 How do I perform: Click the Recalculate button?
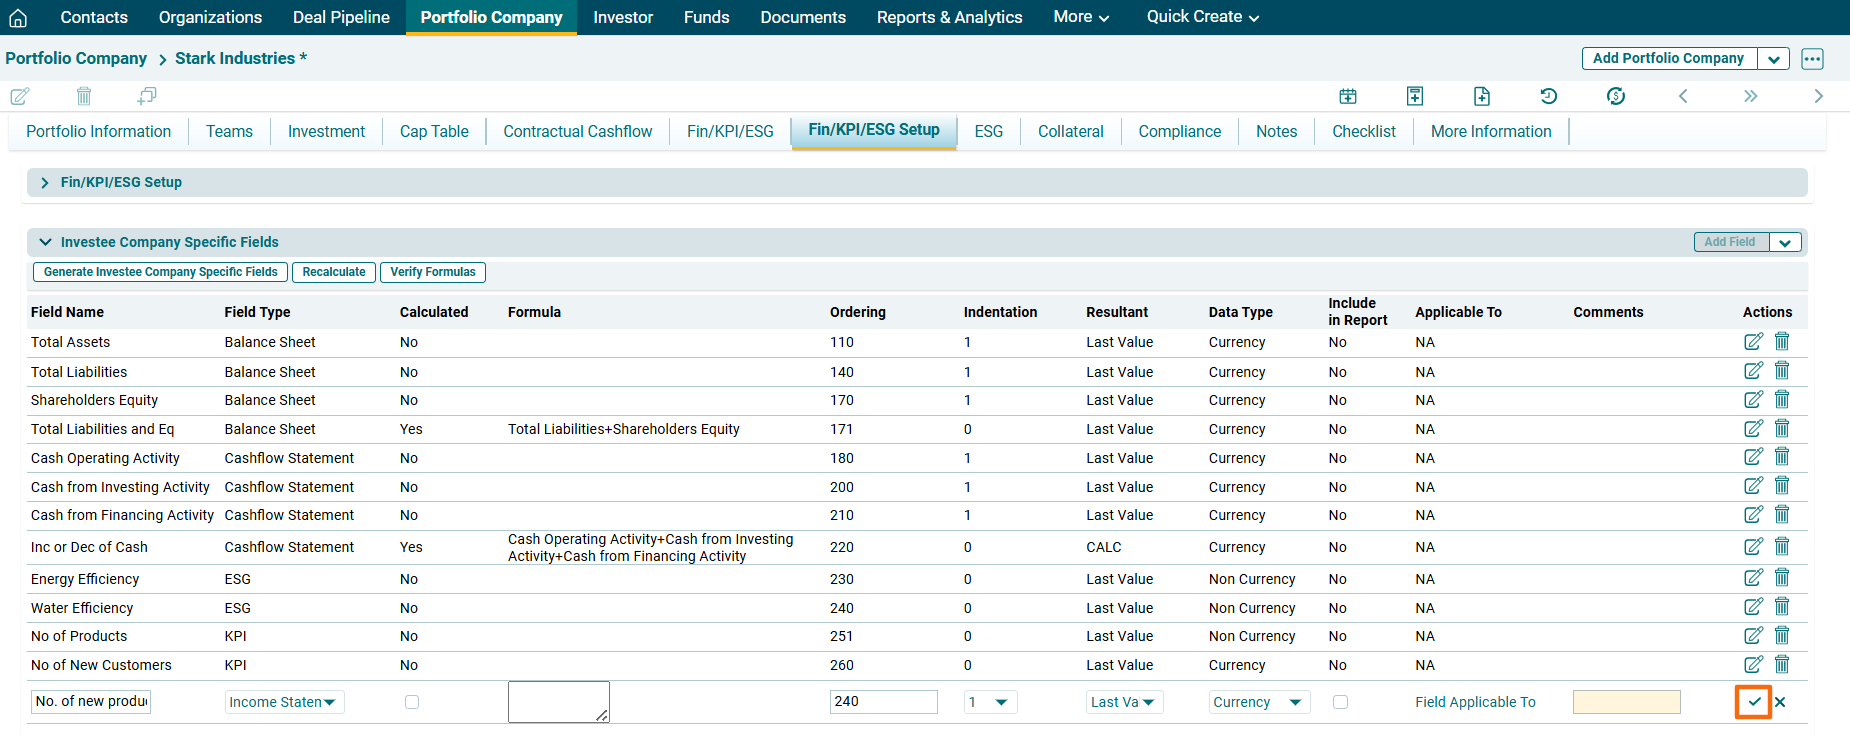click(x=334, y=272)
